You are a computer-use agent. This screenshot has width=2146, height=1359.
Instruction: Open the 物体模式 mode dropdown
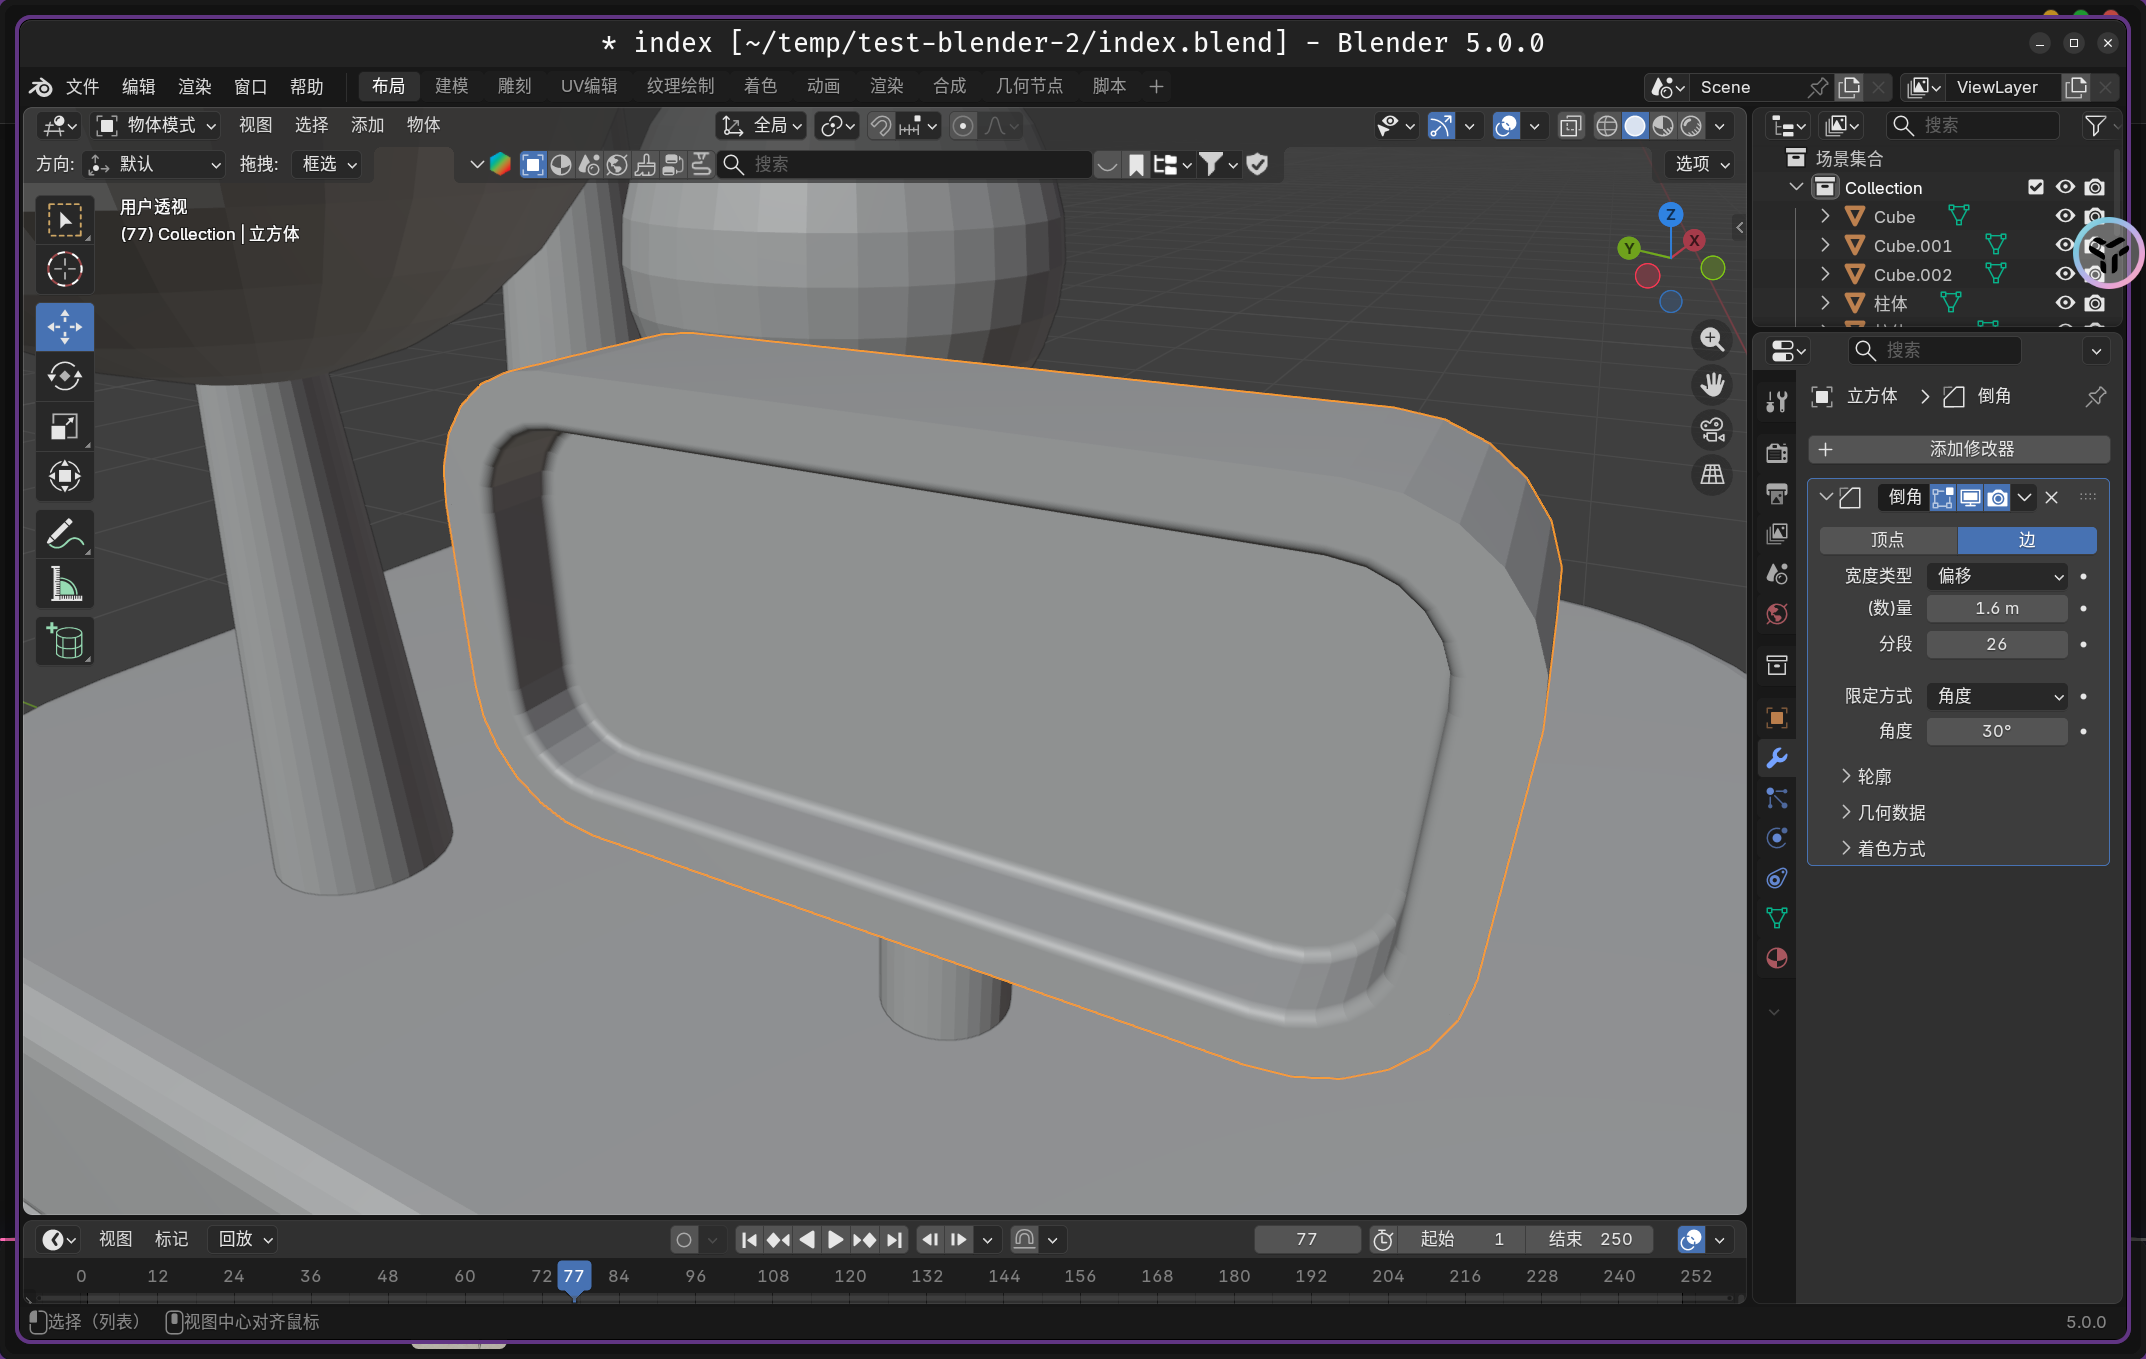(156, 125)
